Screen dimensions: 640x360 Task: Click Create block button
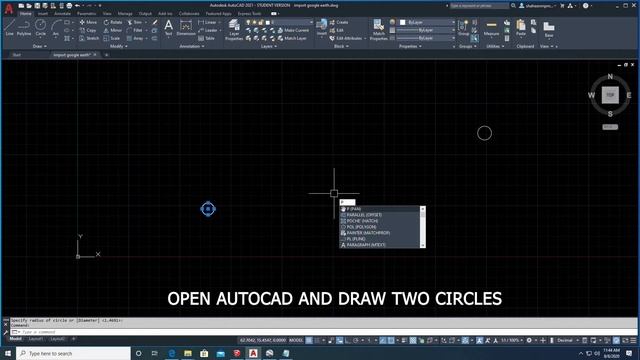click(339, 22)
